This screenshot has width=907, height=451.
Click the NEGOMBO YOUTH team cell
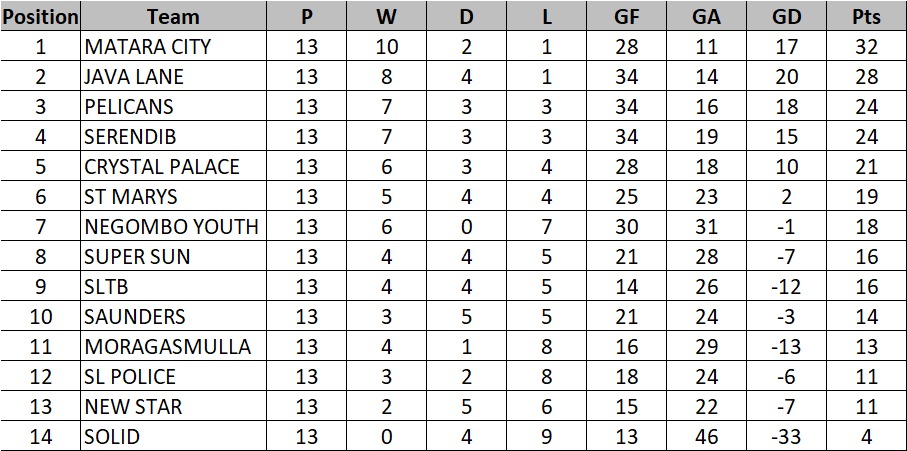coord(174,226)
